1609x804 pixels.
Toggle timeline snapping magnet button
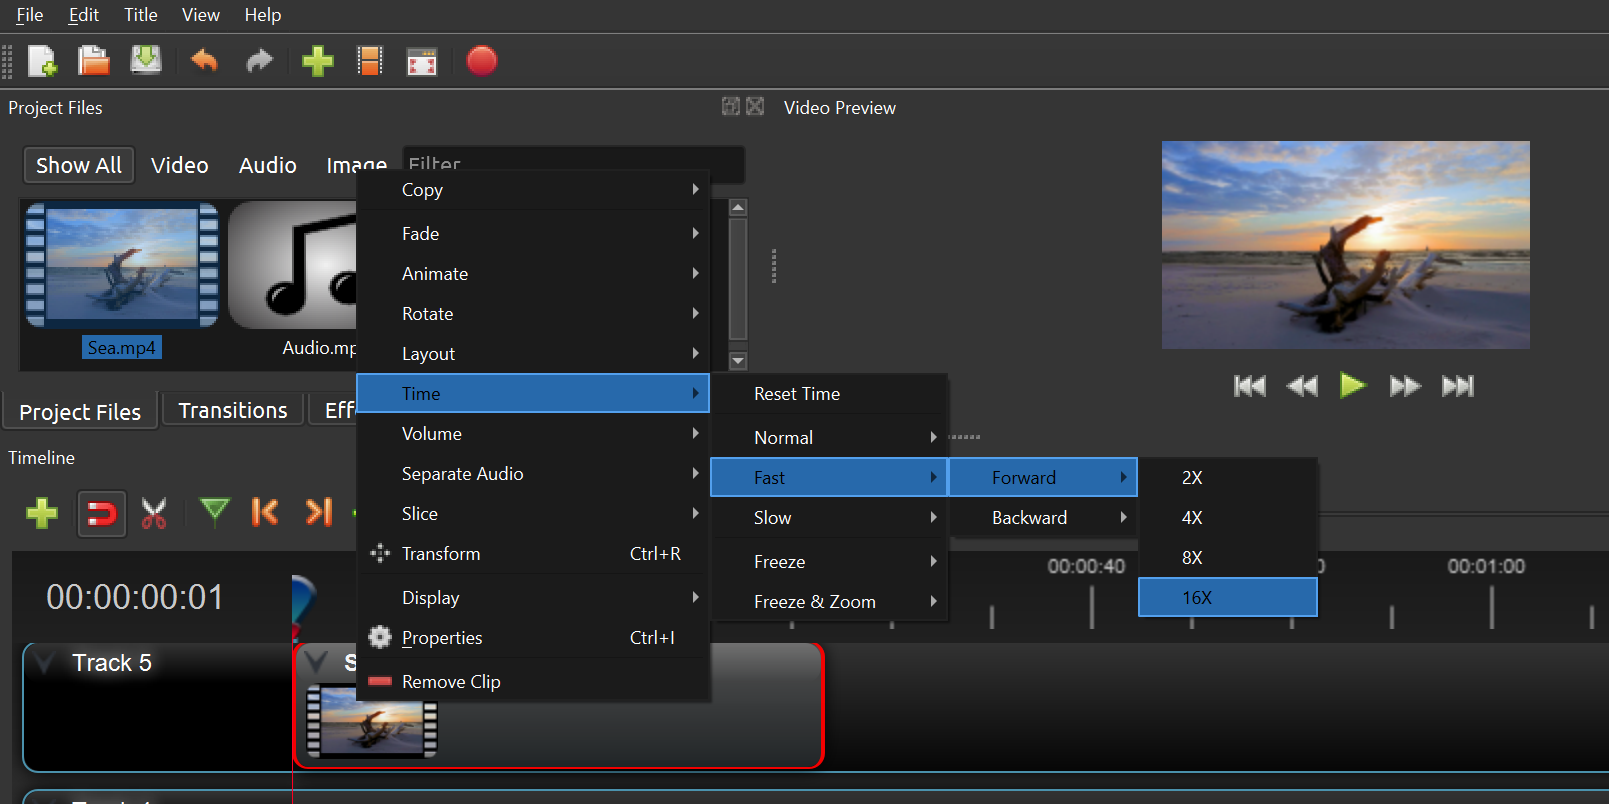102,514
